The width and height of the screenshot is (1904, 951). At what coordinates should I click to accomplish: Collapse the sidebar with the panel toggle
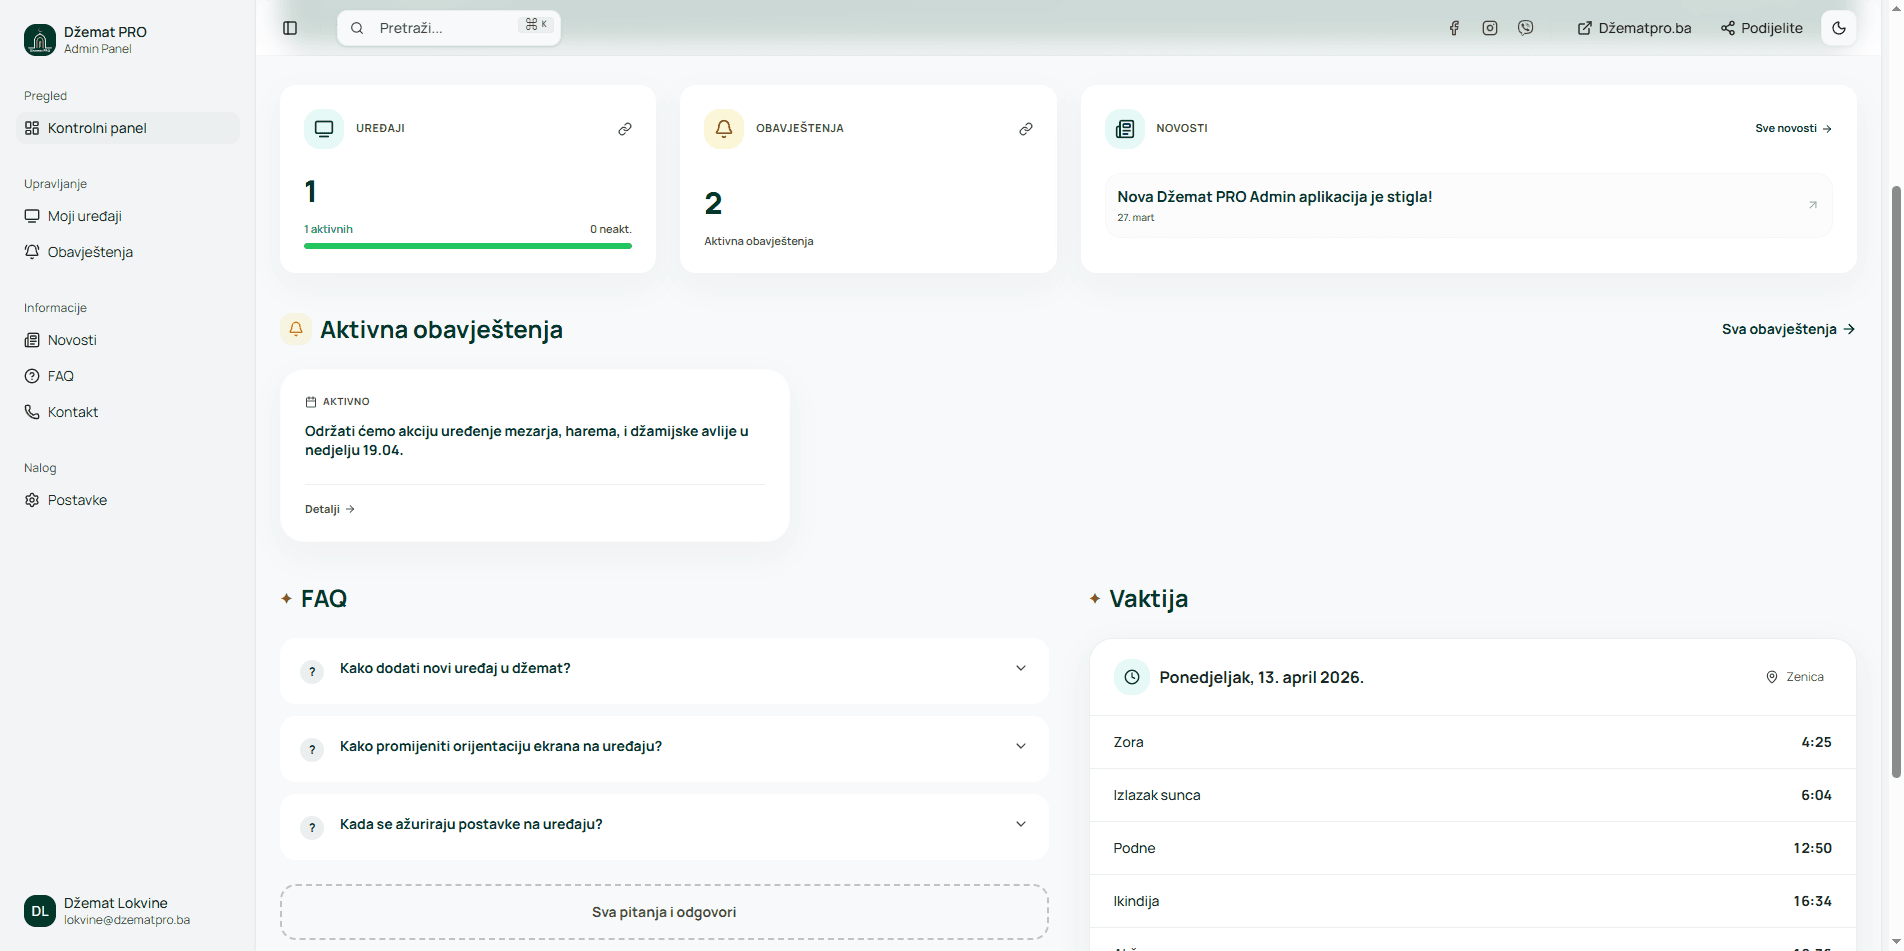(x=290, y=28)
